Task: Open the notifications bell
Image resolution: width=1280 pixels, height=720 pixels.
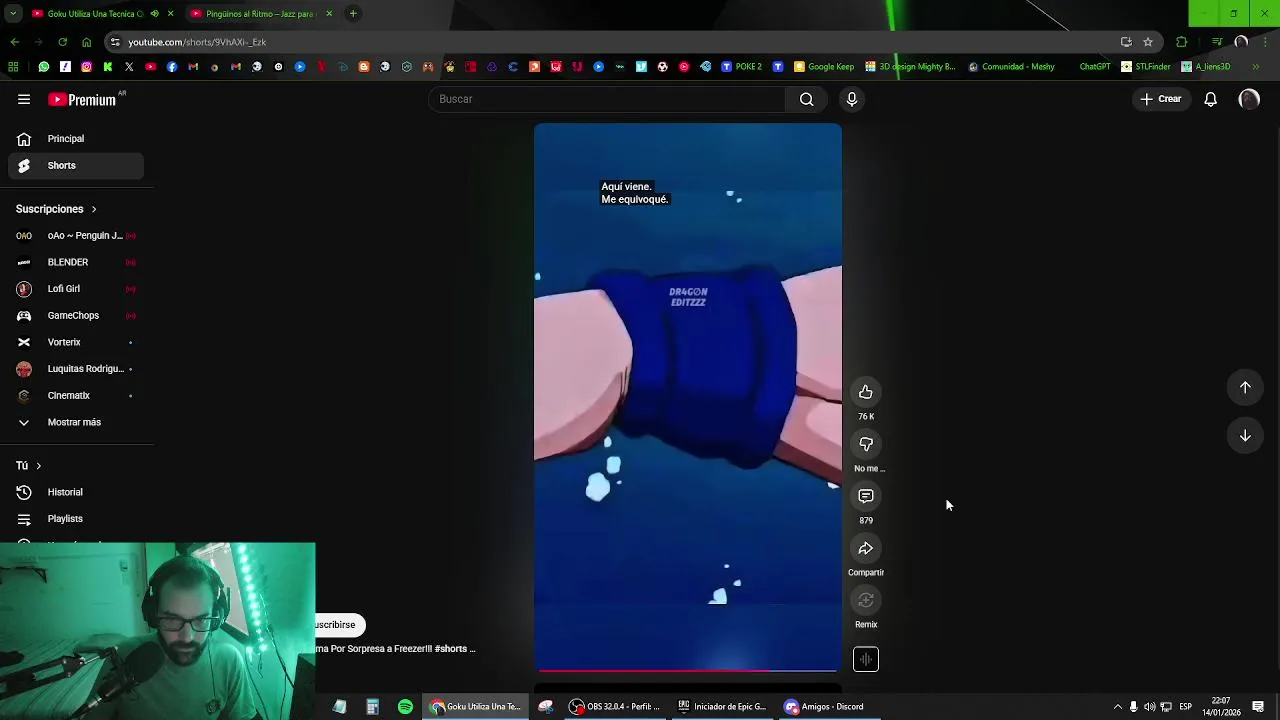Action: point(1210,99)
